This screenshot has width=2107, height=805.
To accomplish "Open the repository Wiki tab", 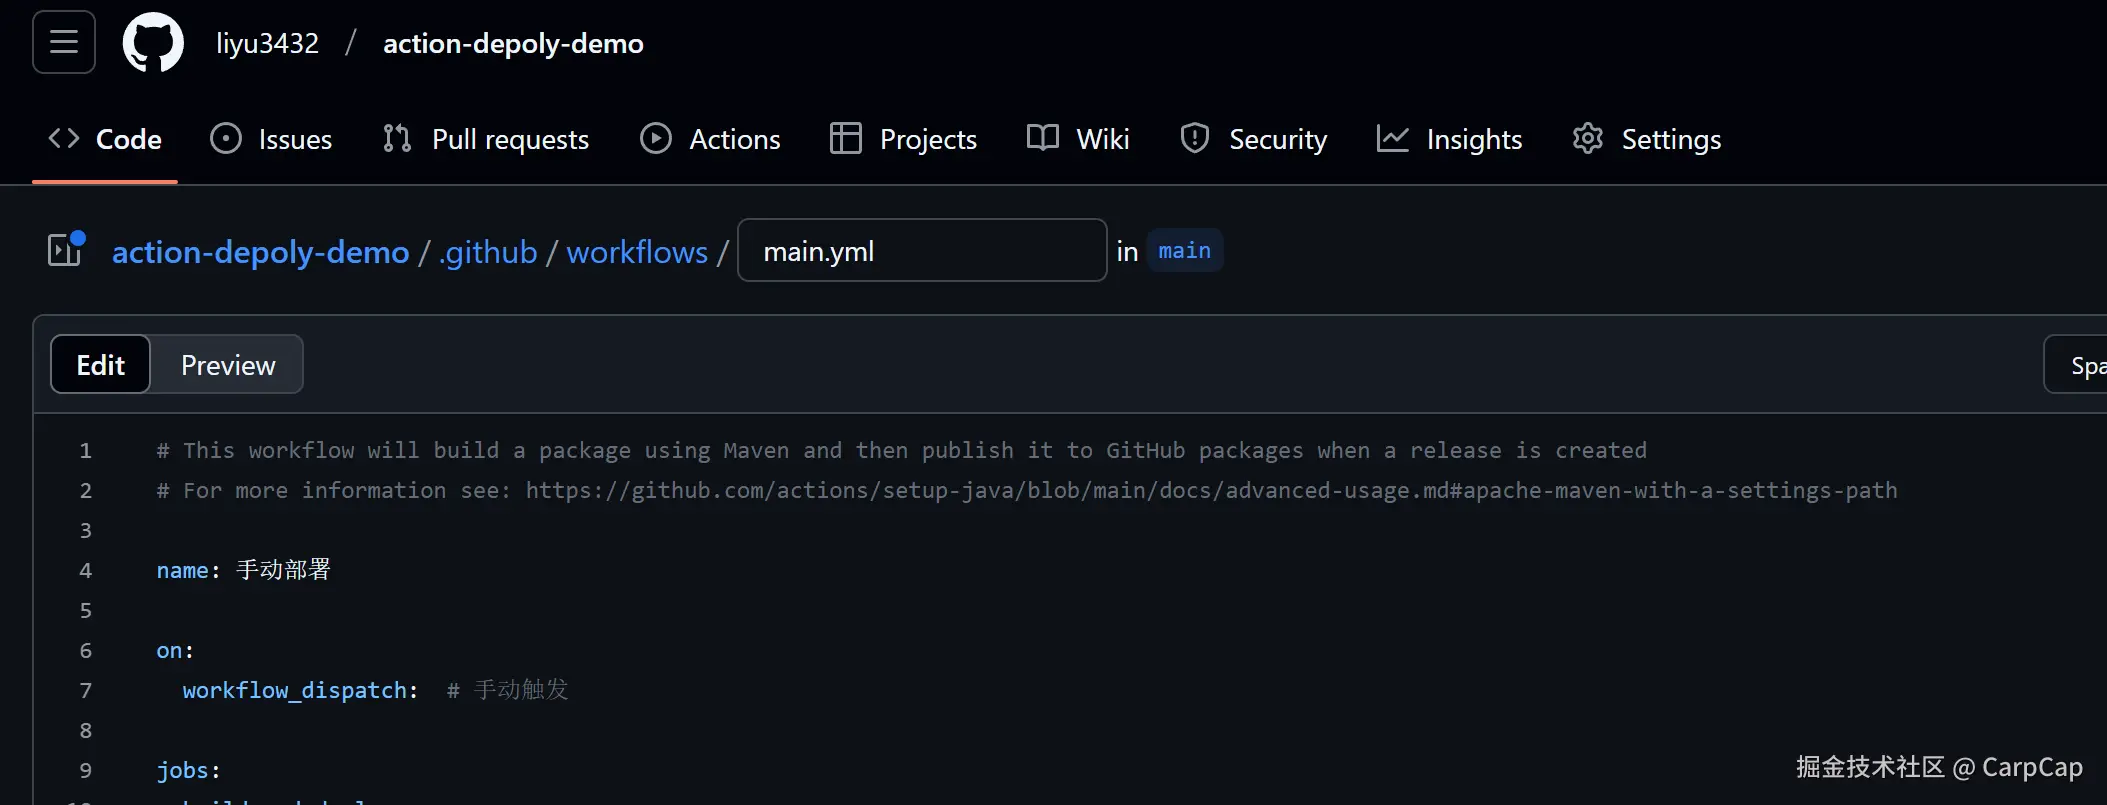I will [1079, 139].
